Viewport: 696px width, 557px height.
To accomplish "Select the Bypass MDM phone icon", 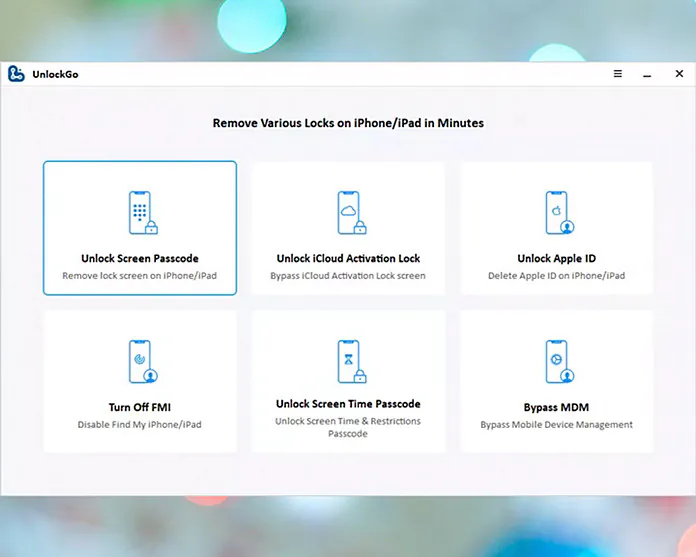I will pyautogui.click(x=560, y=361).
